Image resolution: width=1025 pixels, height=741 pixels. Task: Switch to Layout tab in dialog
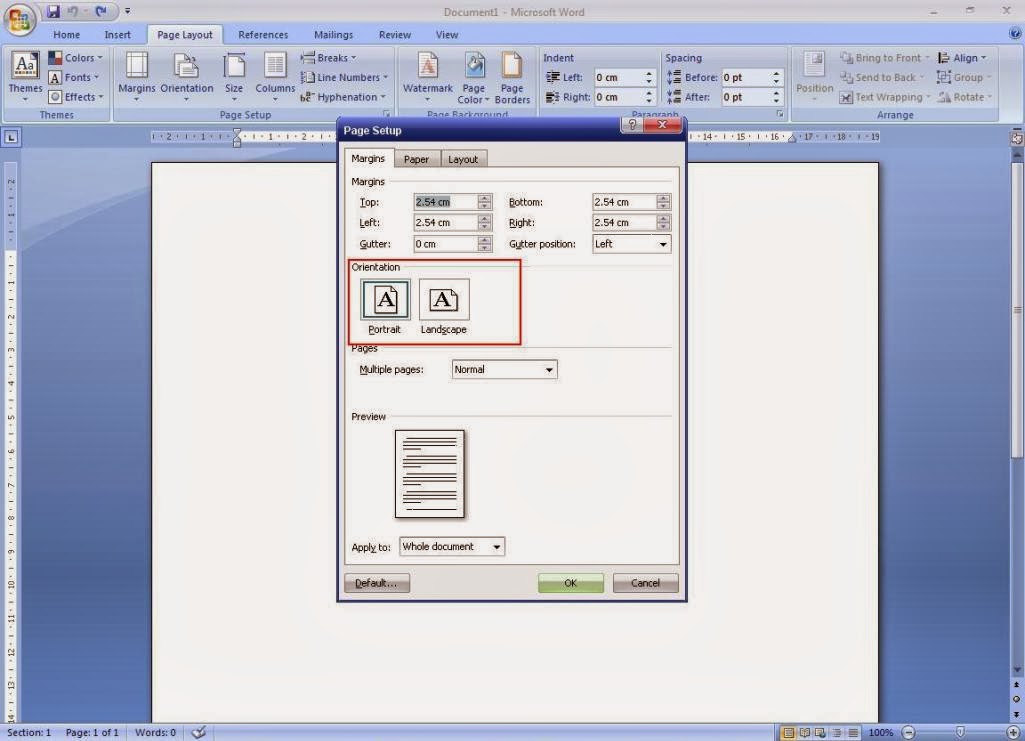click(463, 159)
